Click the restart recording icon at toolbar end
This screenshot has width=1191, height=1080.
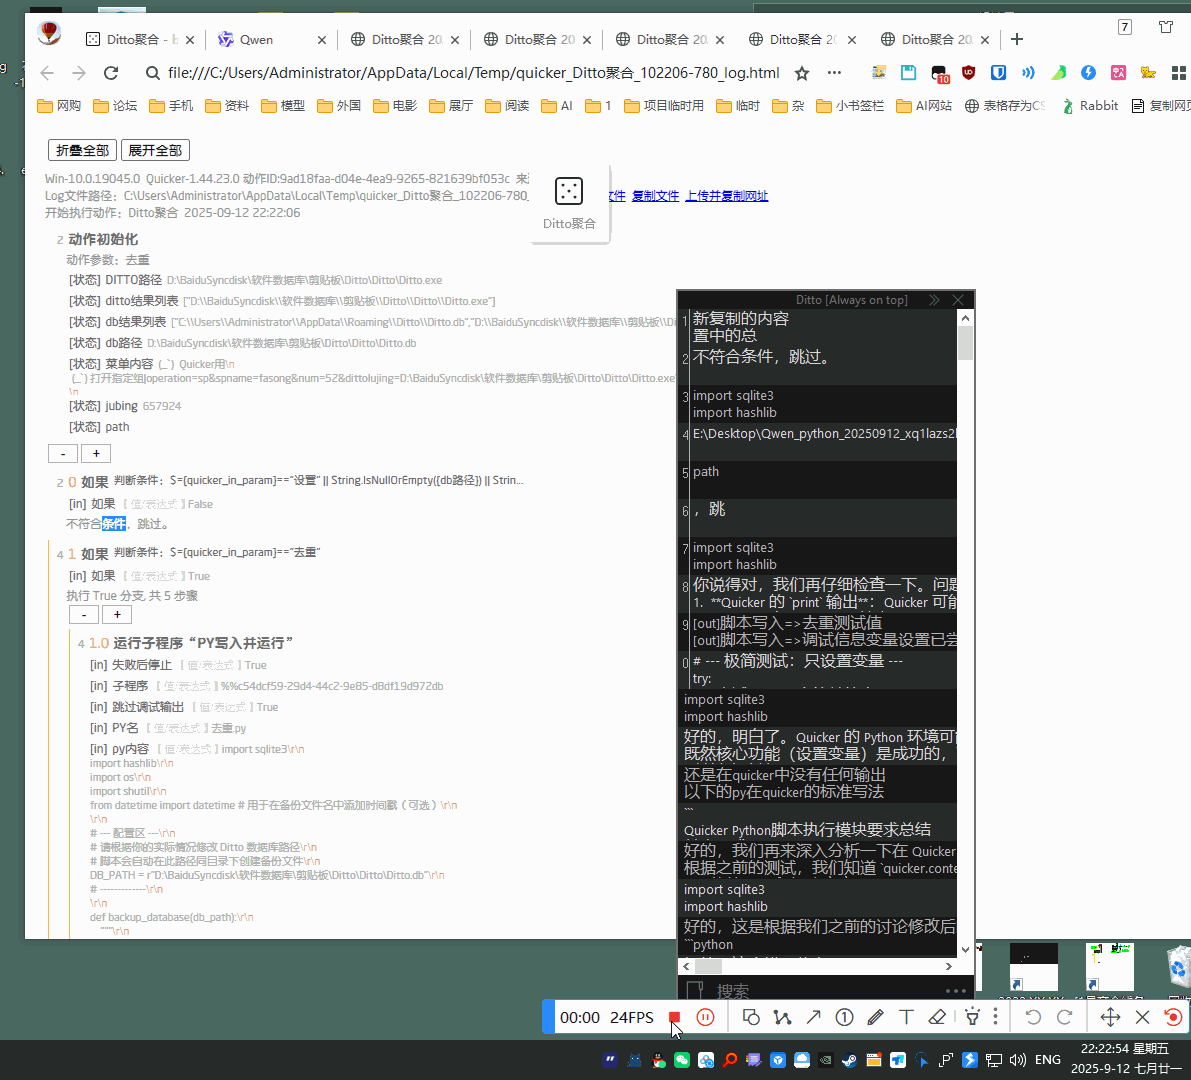tap(1174, 1018)
